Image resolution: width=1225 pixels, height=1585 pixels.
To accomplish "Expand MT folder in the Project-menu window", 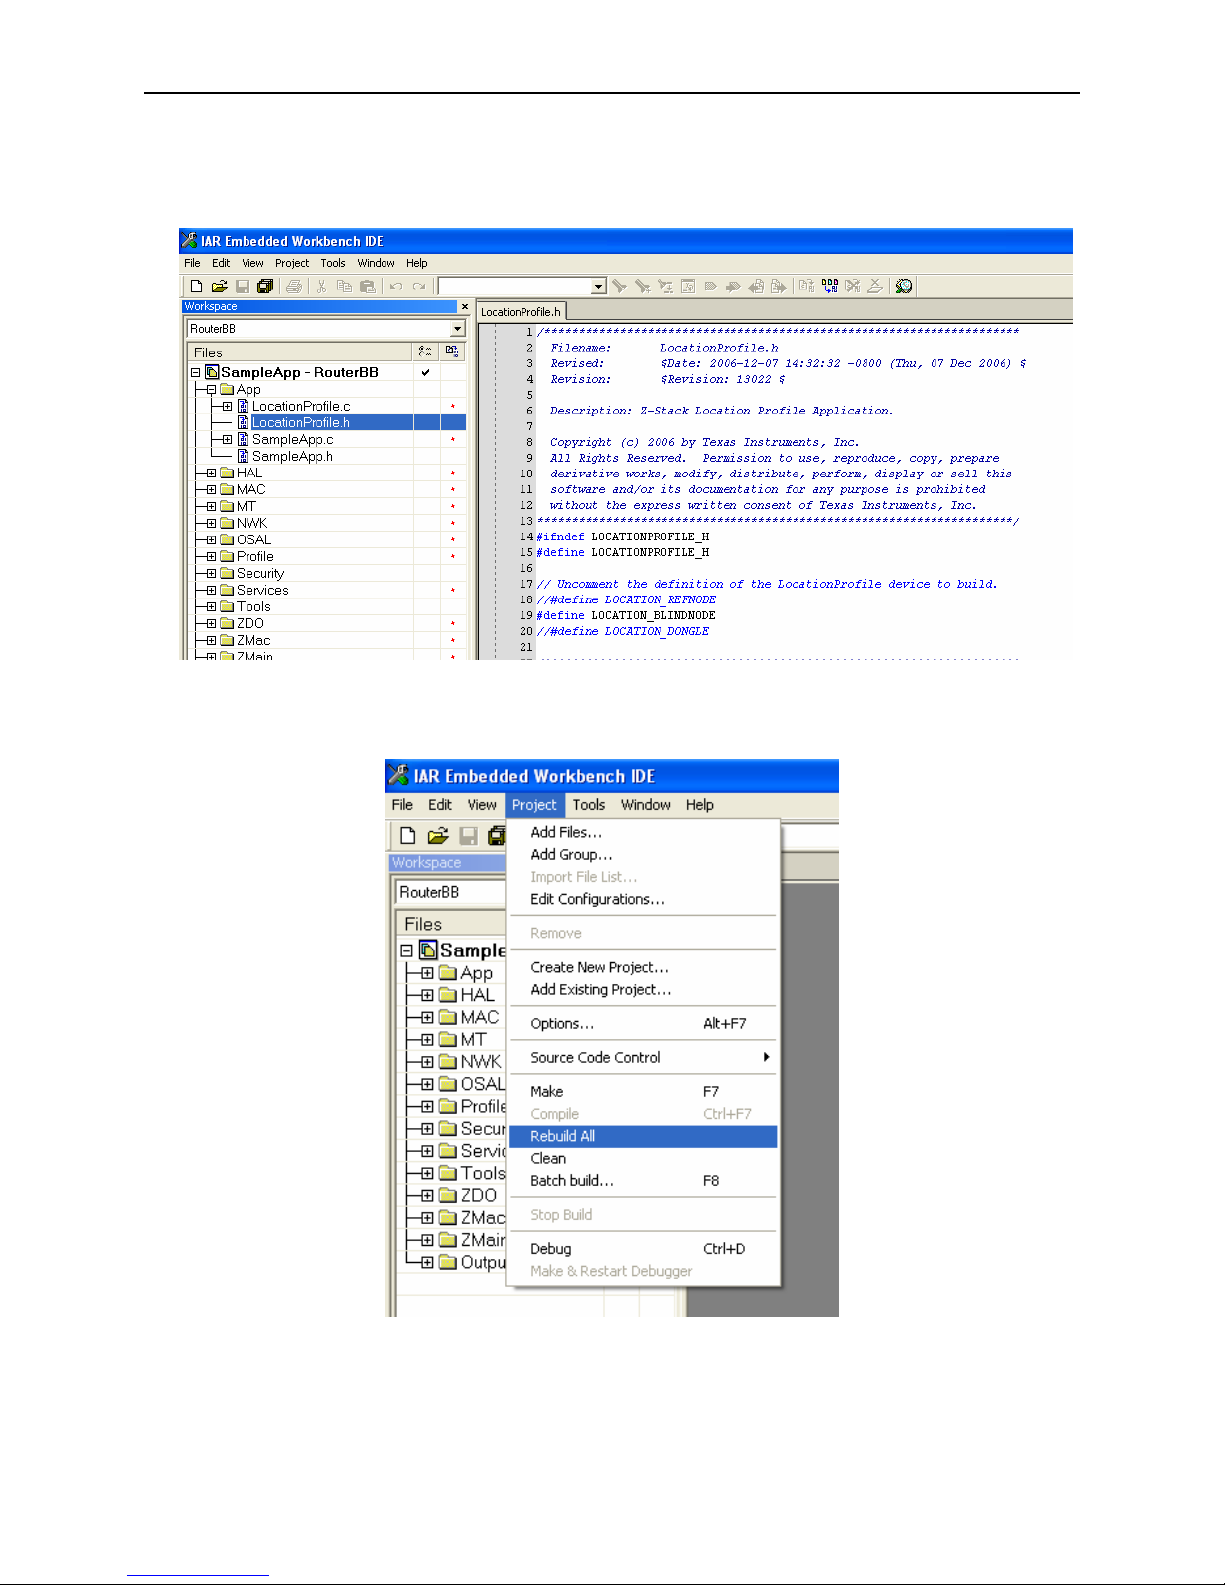I will pyautogui.click(x=427, y=1040).
